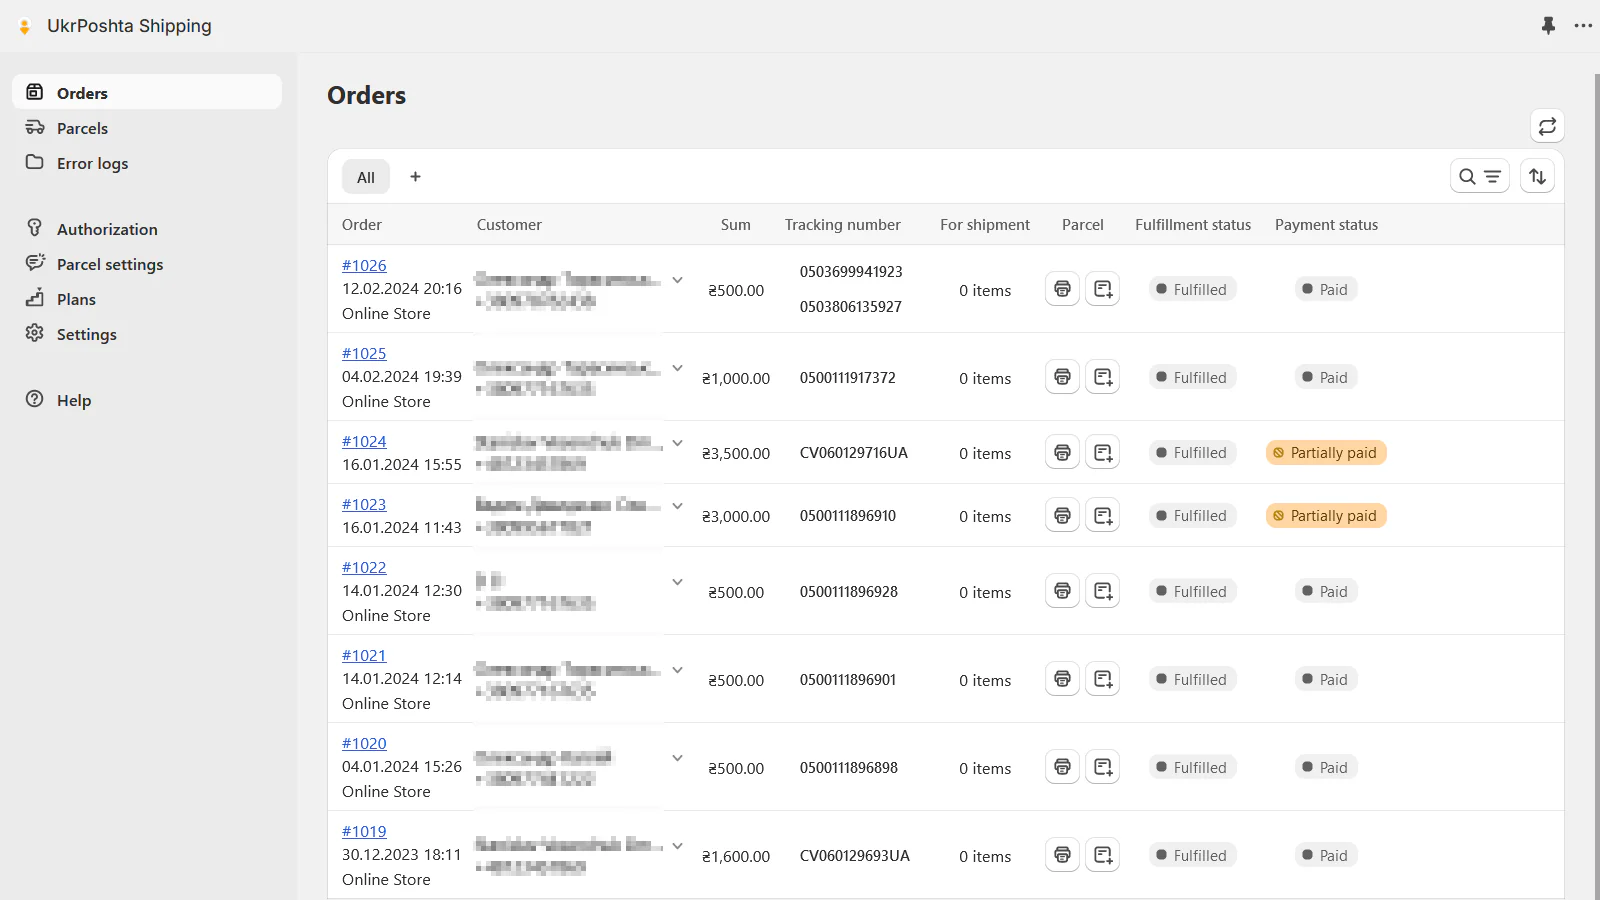Open the three-dot more options menu
Viewport: 1600px width, 900px height.
coord(1583,26)
